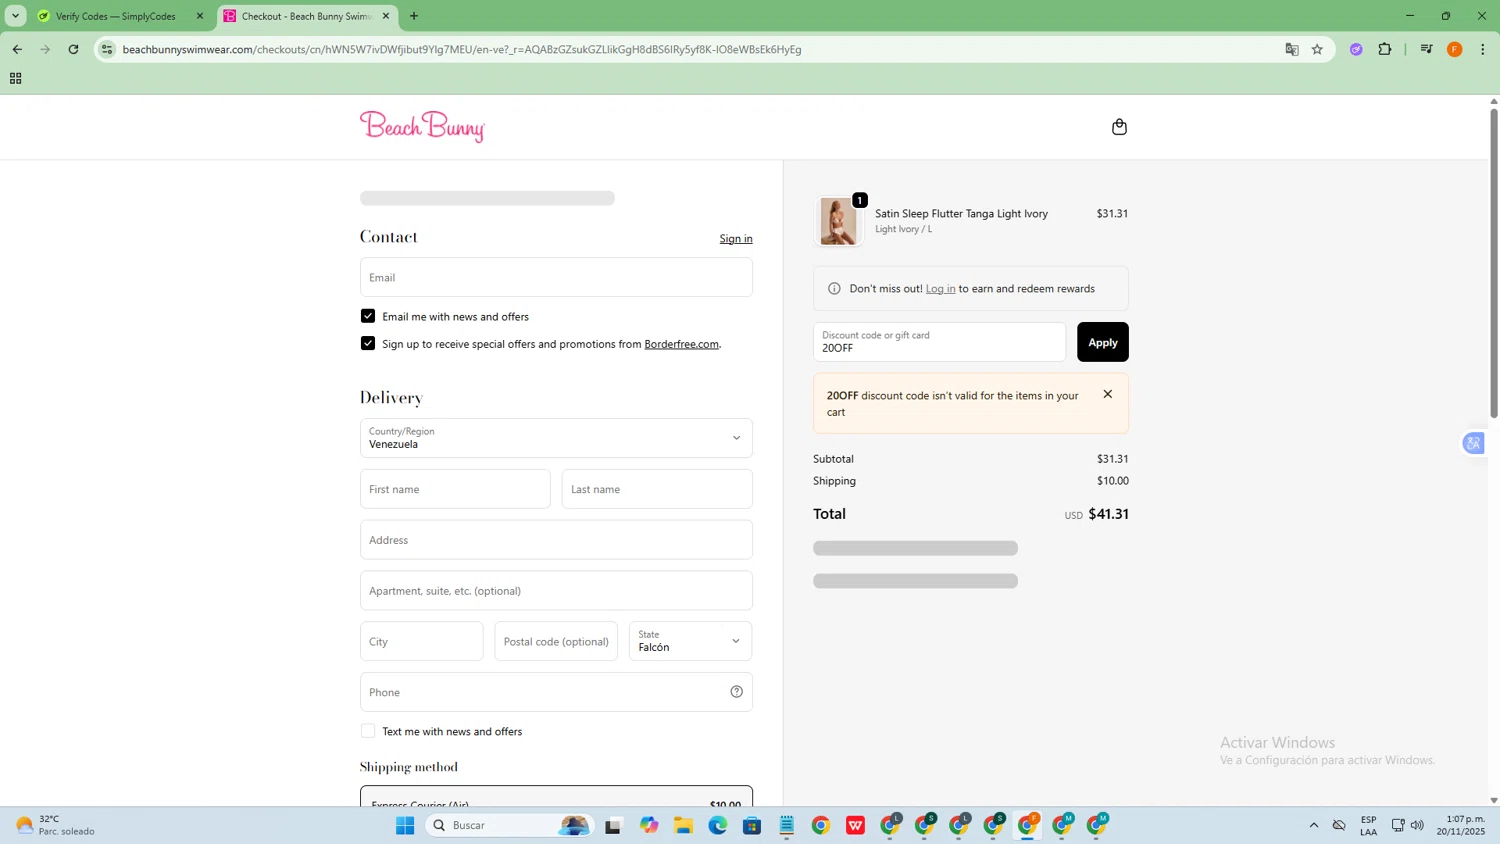
Task: Open File Explorer from taskbar
Action: click(x=683, y=825)
